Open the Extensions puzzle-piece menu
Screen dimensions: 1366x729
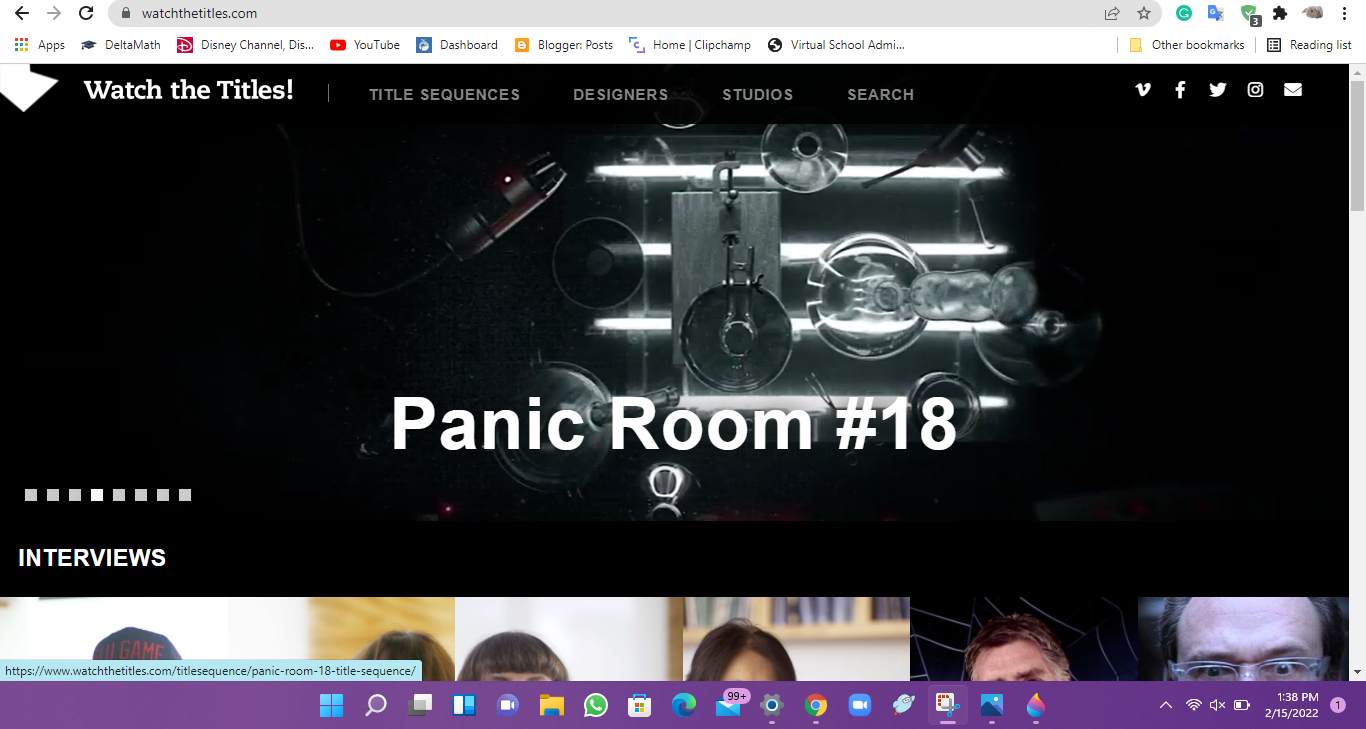(1280, 13)
